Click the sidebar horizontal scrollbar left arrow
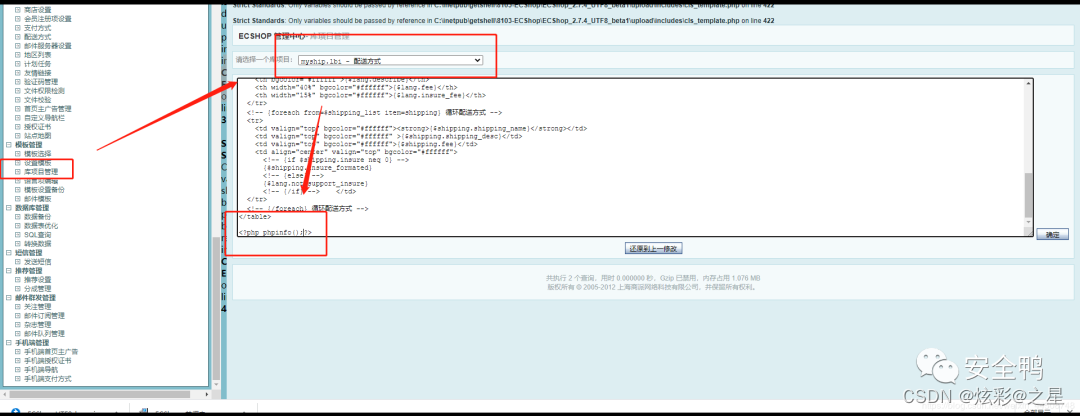This screenshot has width=1080, height=416. click(4, 394)
